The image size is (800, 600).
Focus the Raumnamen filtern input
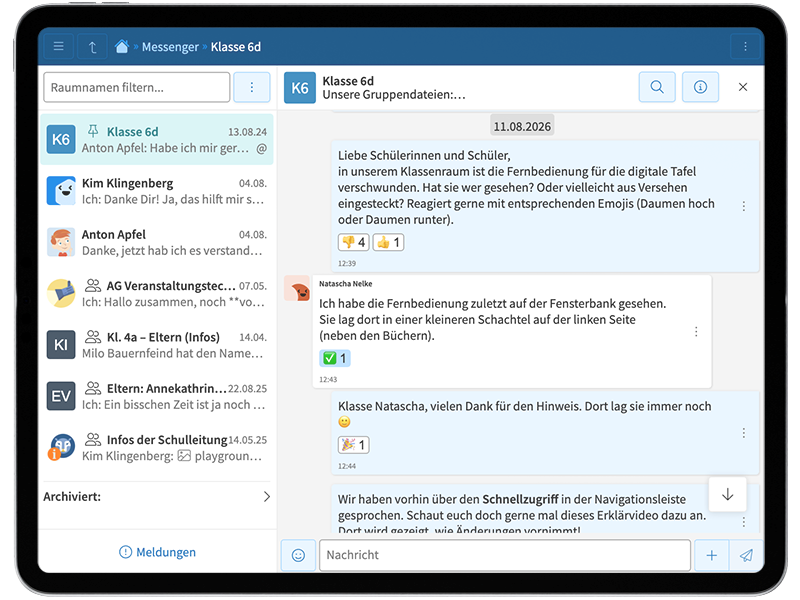[137, 87]
